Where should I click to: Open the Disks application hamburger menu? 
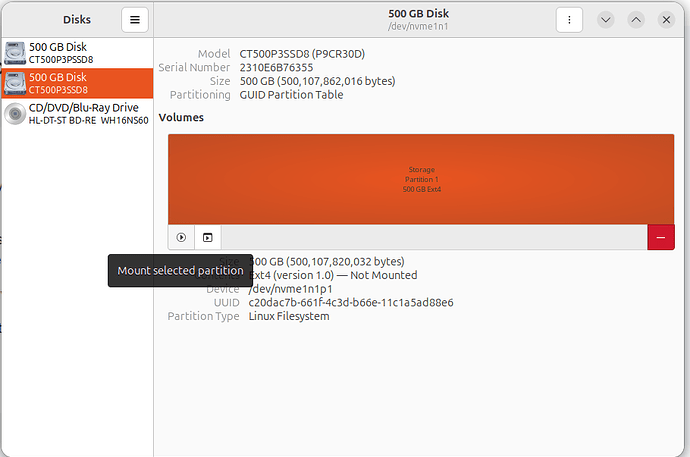point(135,20)
